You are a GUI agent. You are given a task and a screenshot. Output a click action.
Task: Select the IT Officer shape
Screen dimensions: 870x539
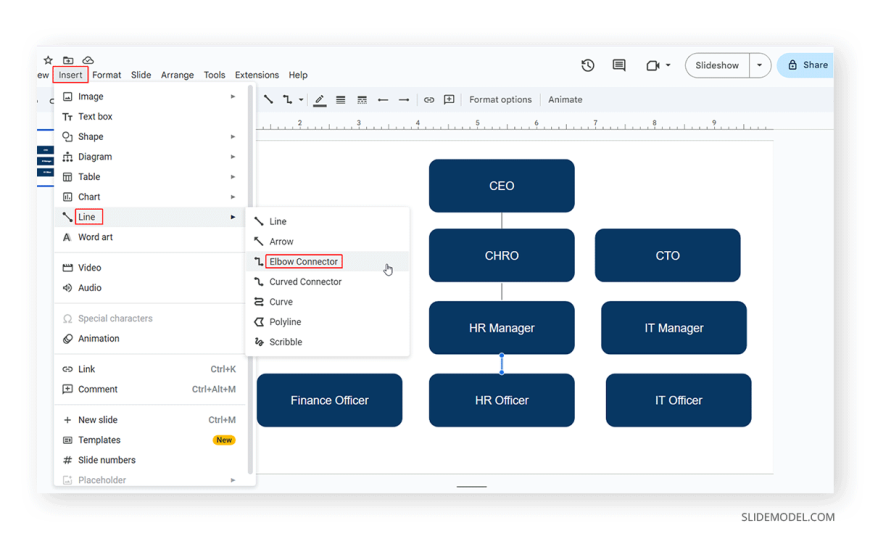pyautogui.click(x=679, y=400)
